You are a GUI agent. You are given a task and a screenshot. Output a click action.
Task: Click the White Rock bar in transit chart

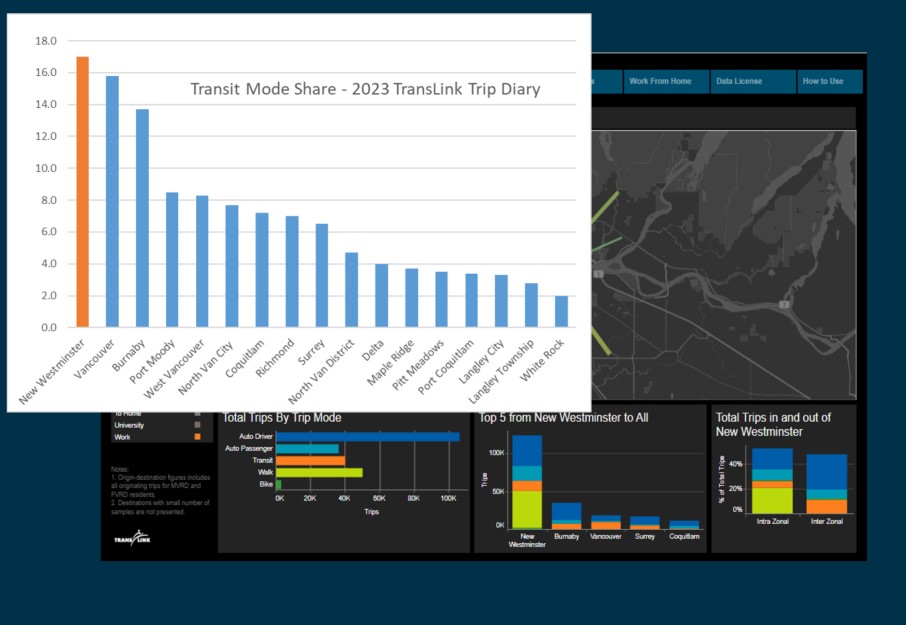[561, 311]
